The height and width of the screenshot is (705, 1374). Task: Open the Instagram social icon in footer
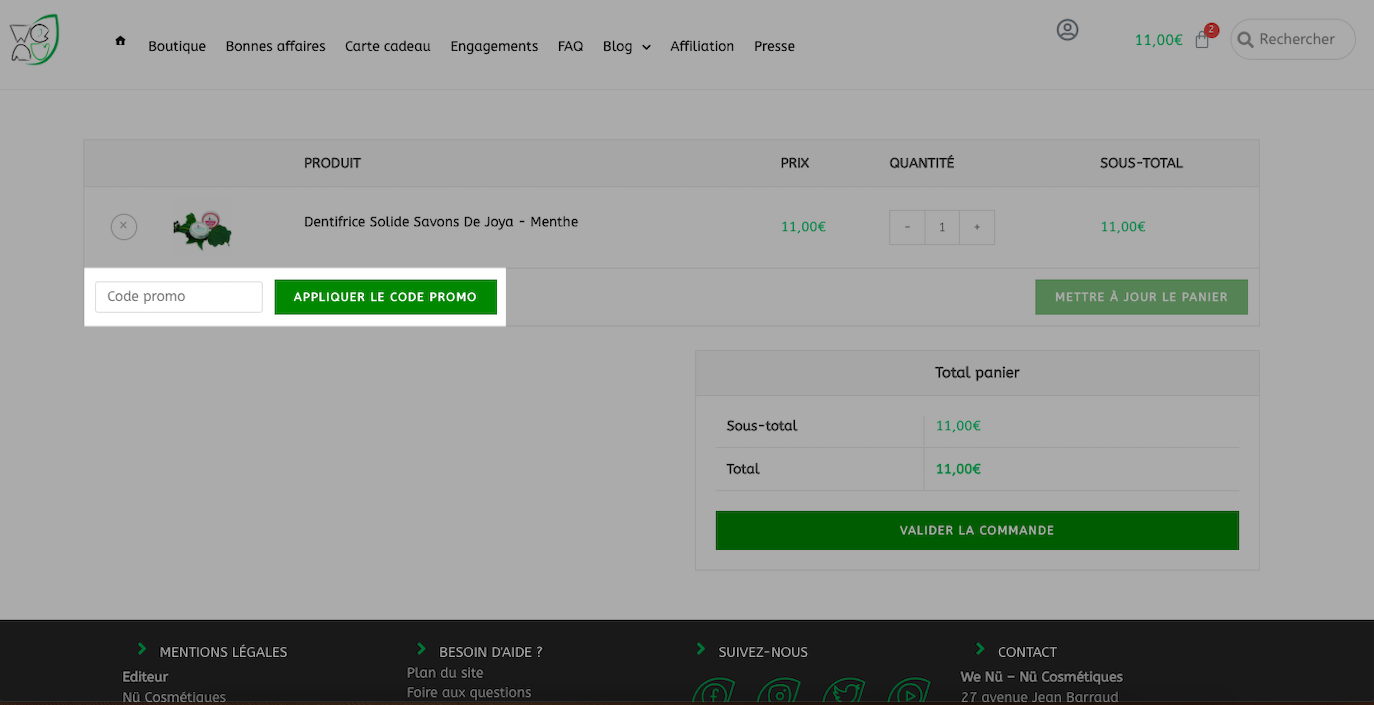[x=779, y=692]
